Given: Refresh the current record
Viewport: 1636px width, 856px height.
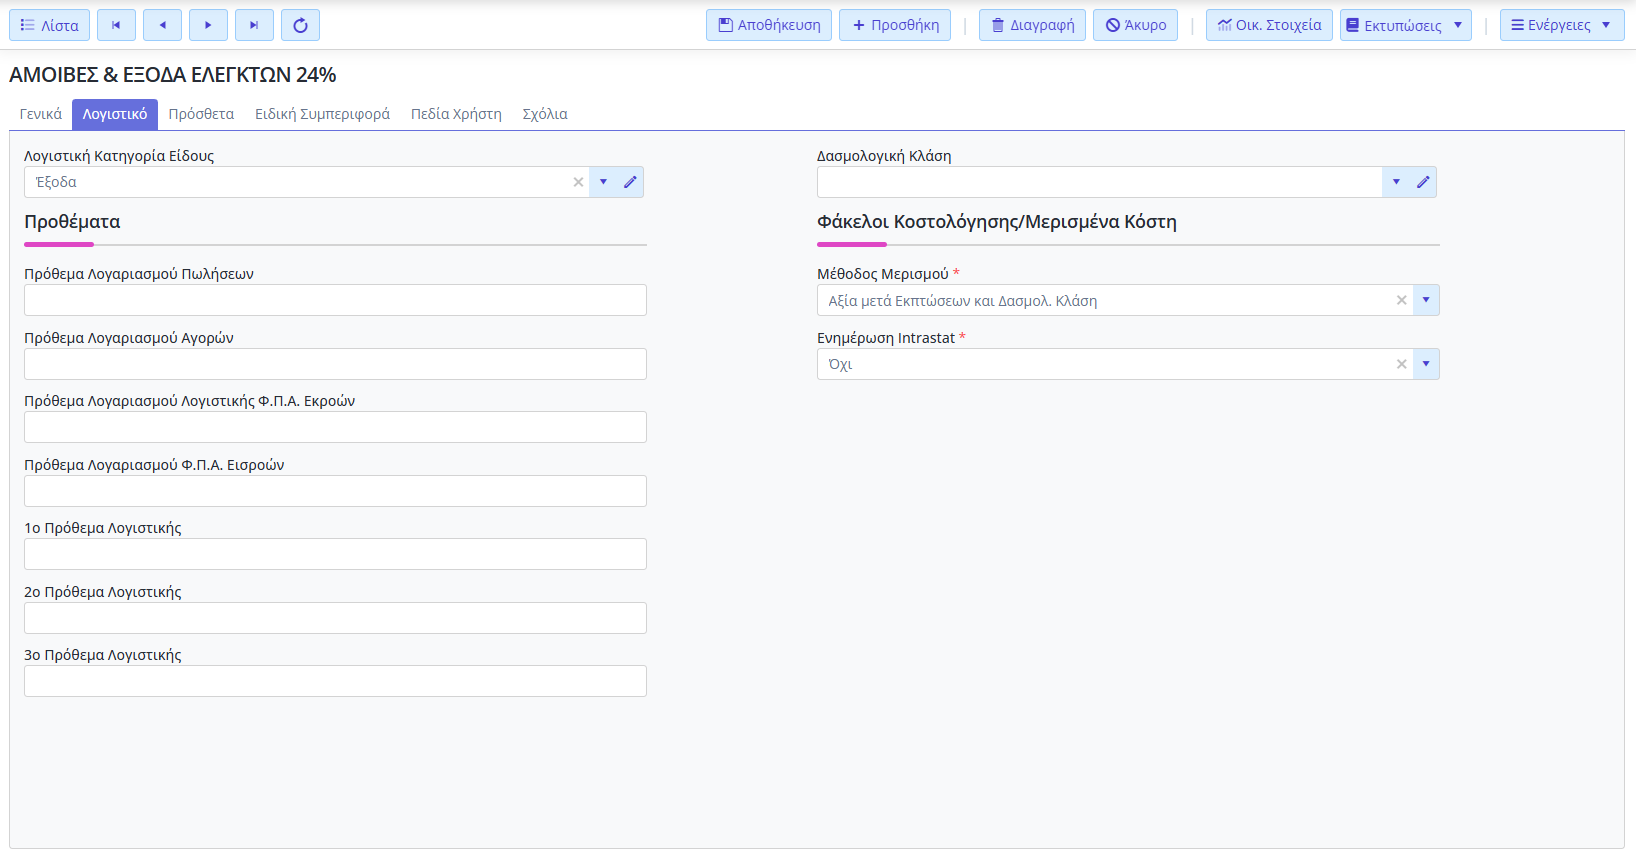Looking at the screenshot, I should [300, 25].
